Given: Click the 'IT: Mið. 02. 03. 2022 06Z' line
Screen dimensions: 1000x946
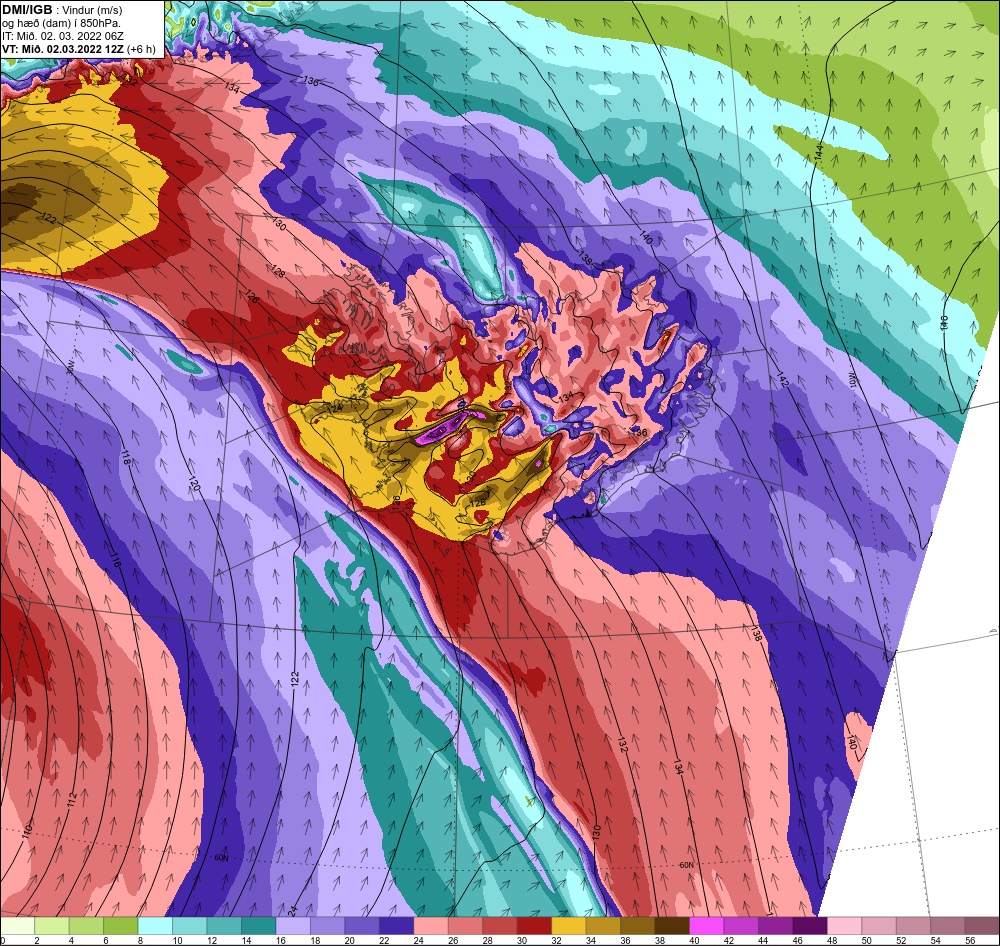Looking at the screenshot, I should tap(62, 36).
